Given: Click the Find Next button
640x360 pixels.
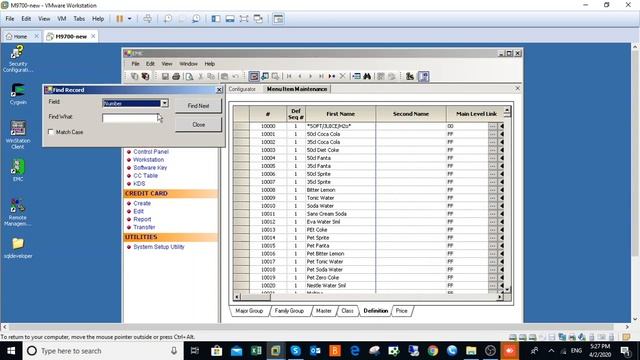Looking at the screenshot, I should click(x=198, y=106).
